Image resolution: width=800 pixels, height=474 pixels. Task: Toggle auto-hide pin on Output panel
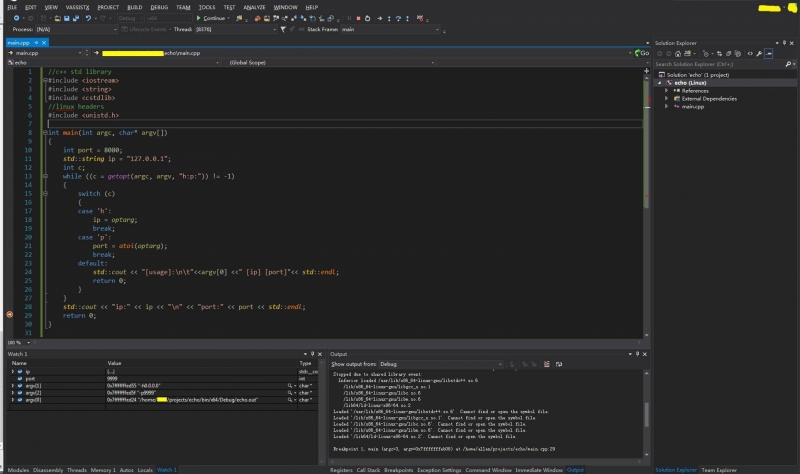point(637,354)
